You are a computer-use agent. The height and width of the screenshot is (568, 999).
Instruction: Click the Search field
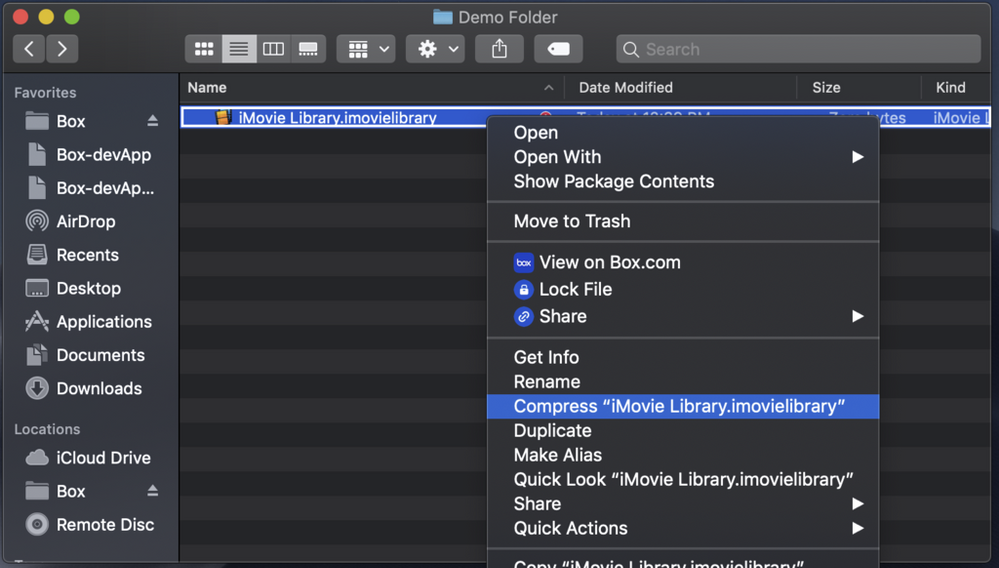point(798,49)
